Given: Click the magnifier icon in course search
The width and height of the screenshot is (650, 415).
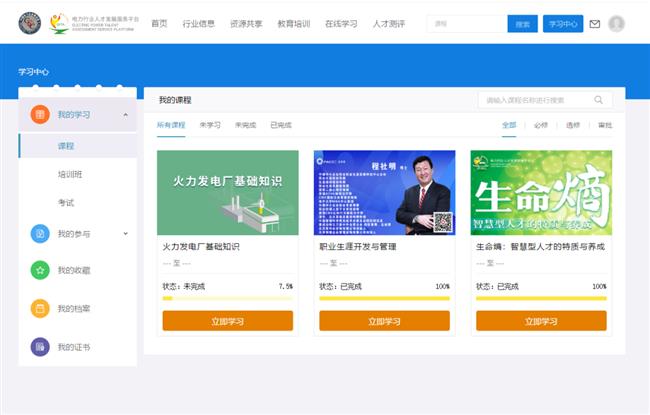Looking at the screenshot, I should (x=599, y=100).
